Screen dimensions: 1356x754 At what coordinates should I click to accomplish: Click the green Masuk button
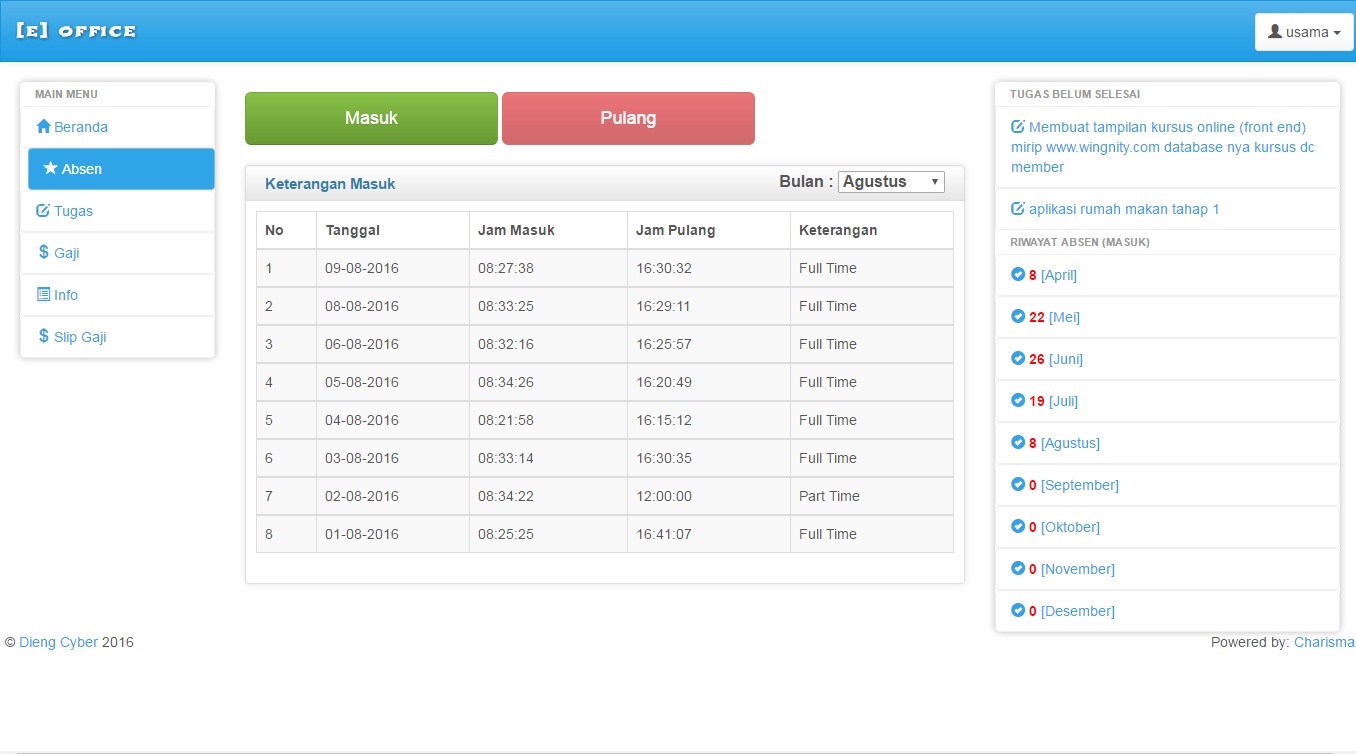point(371,118)
